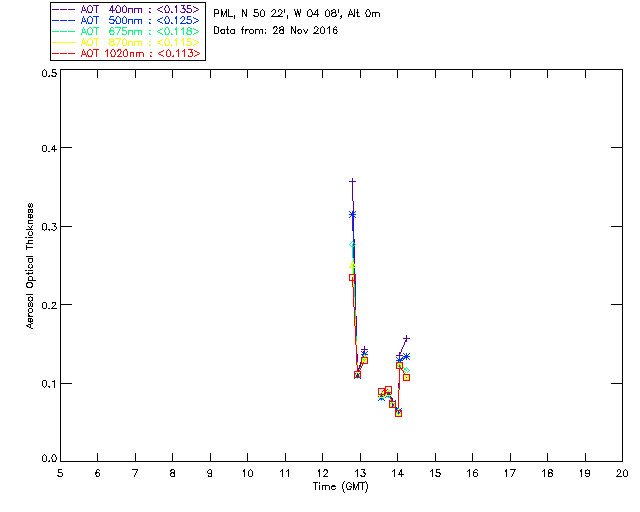
Task: Click the 0.4 y-axis tick label
Action: pyautogui.click(x=49, y=148)
